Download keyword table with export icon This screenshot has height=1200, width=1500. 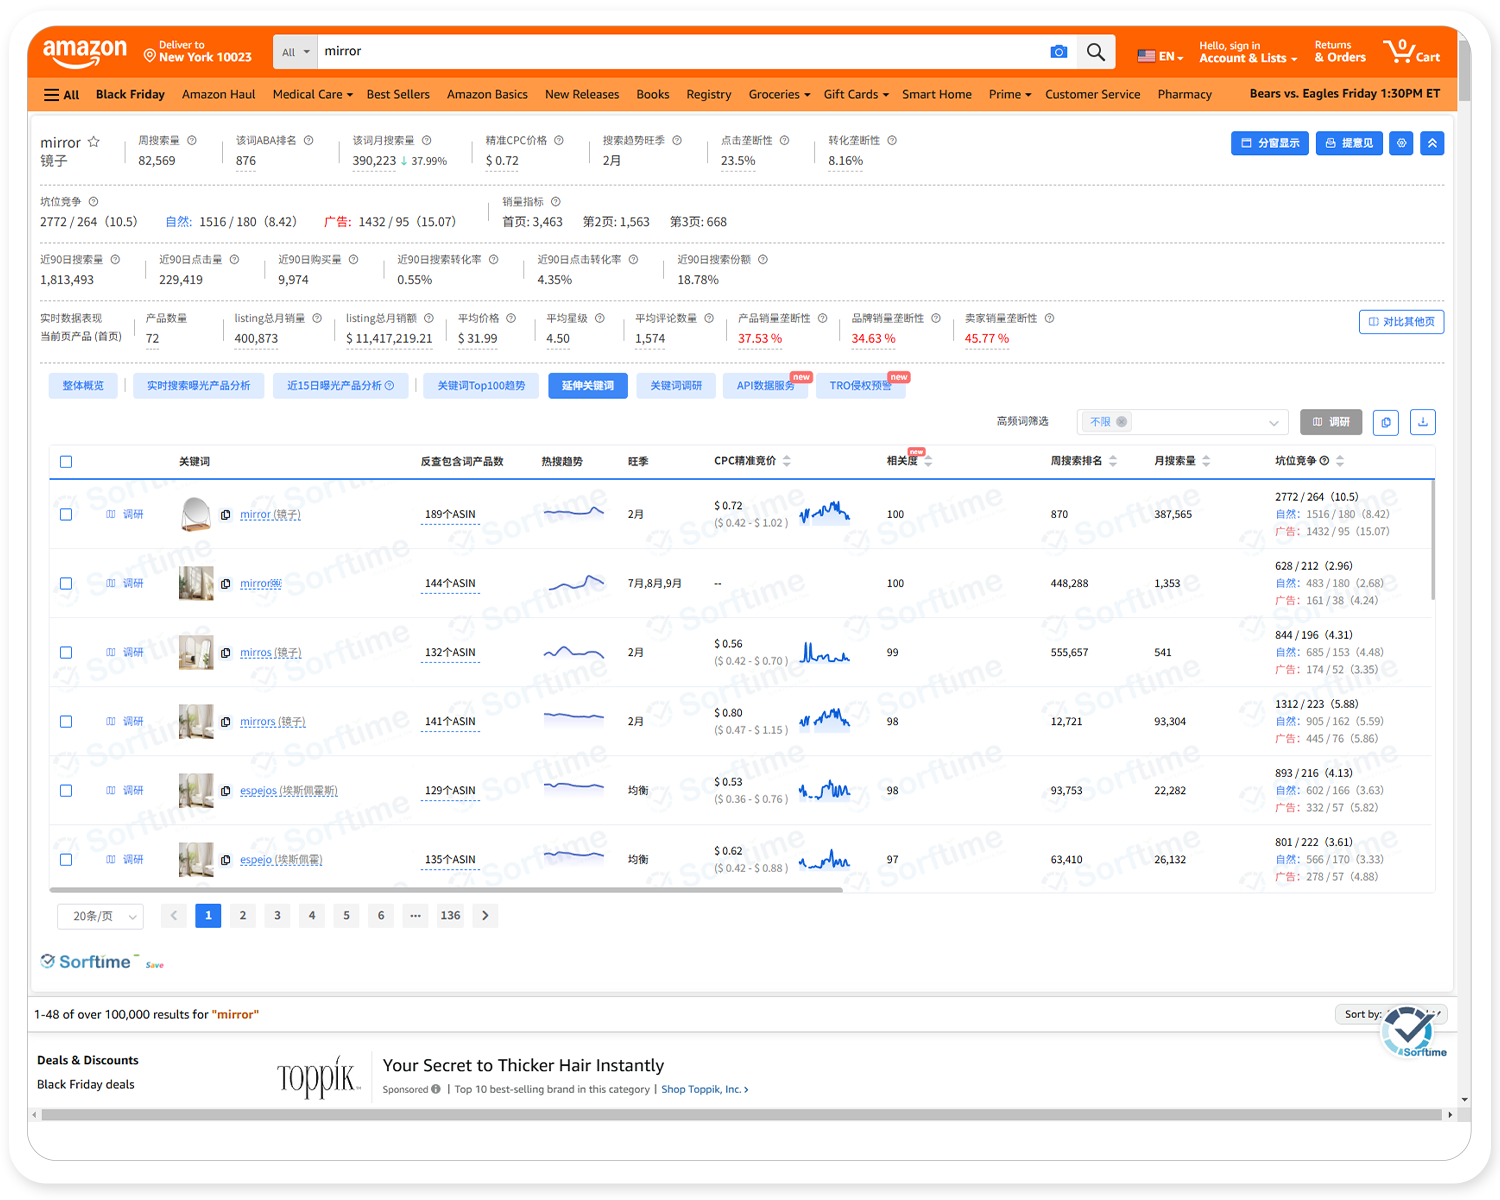pyautogui.click(x=1422, y=422)
